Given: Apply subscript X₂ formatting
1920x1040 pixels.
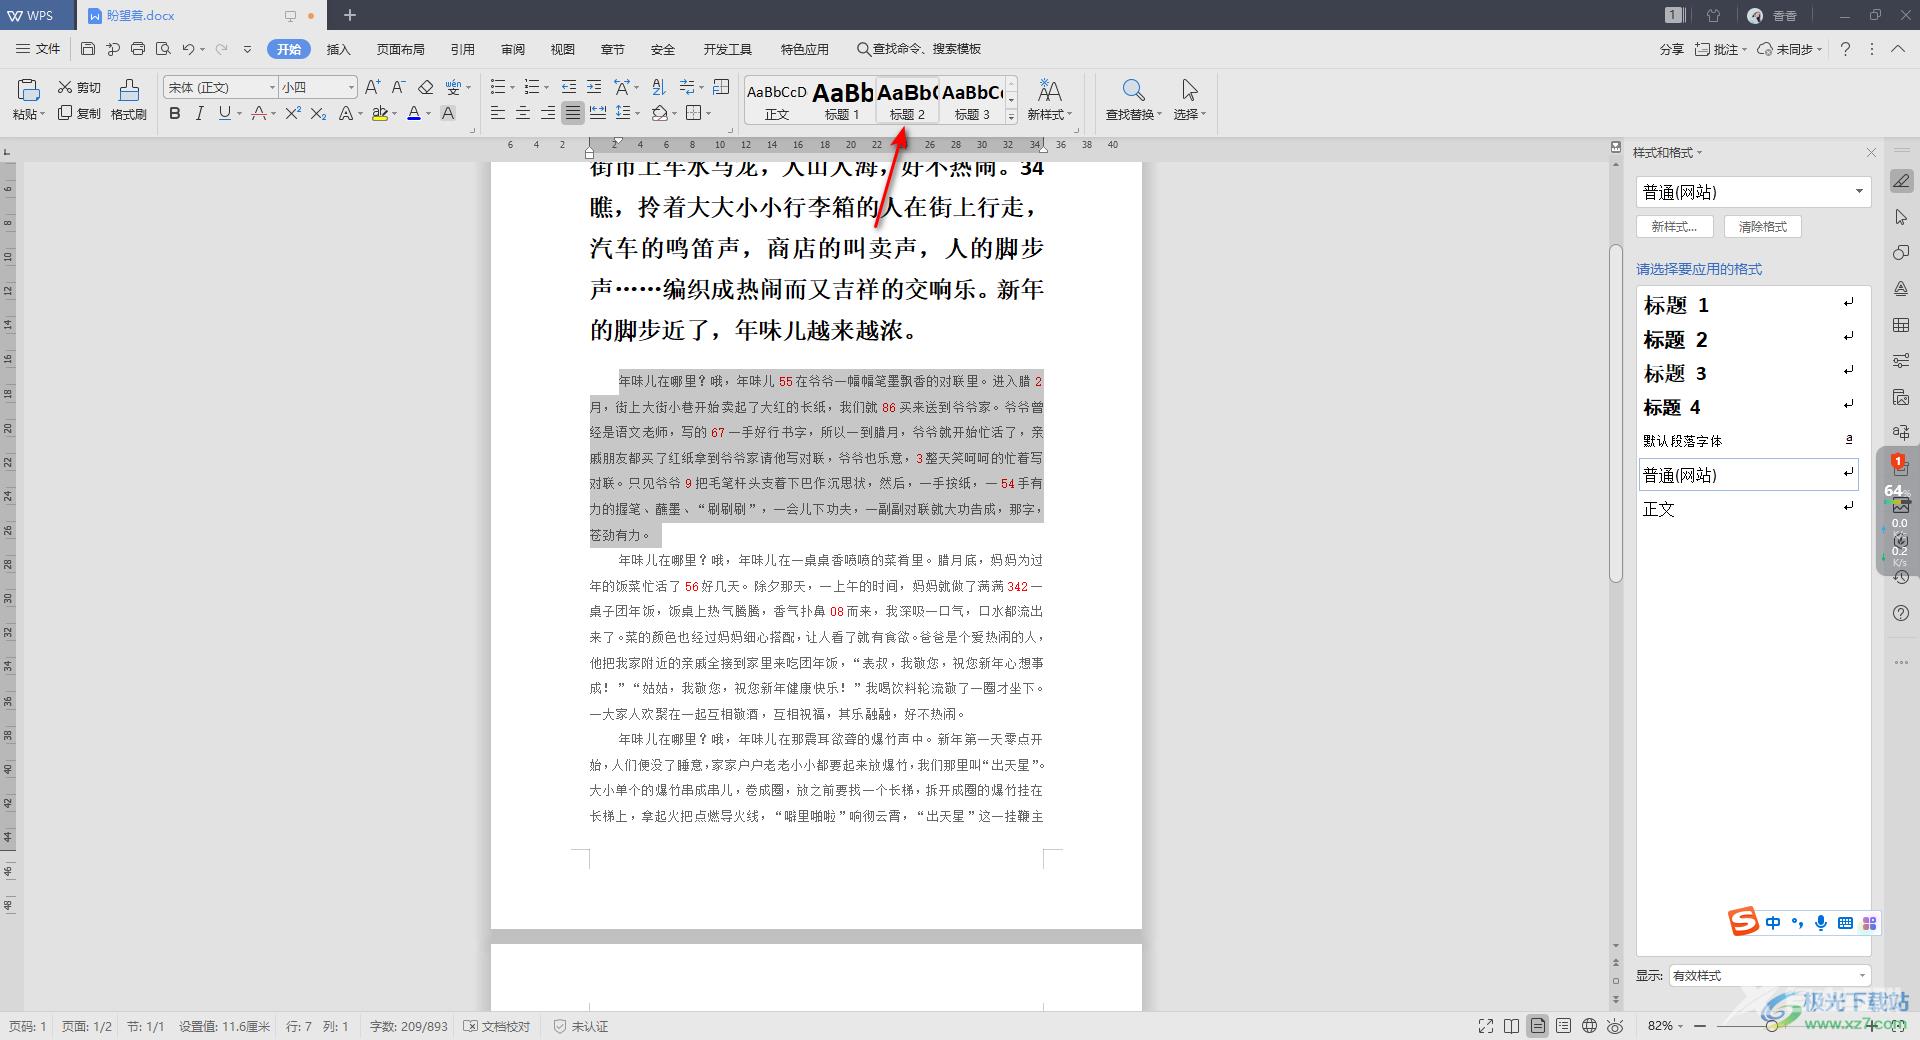Looking at the screenshot, I should (x=318, y=114).
